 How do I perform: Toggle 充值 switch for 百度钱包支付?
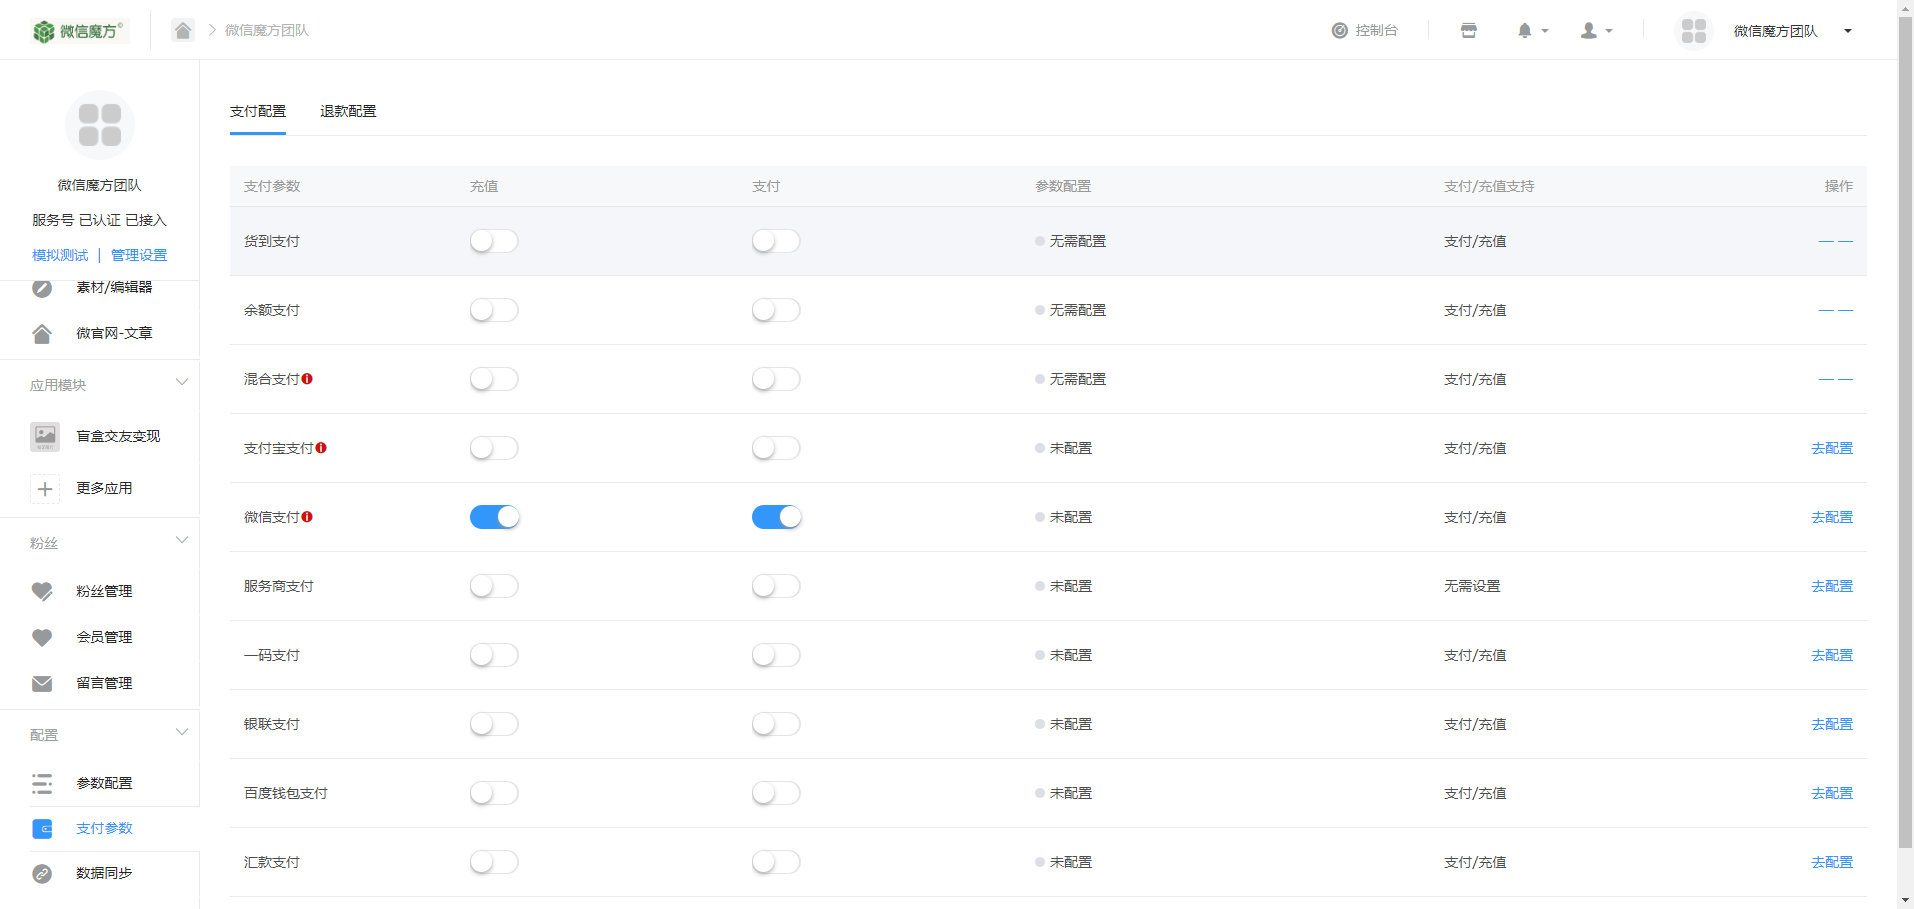[x=494, y=793]
